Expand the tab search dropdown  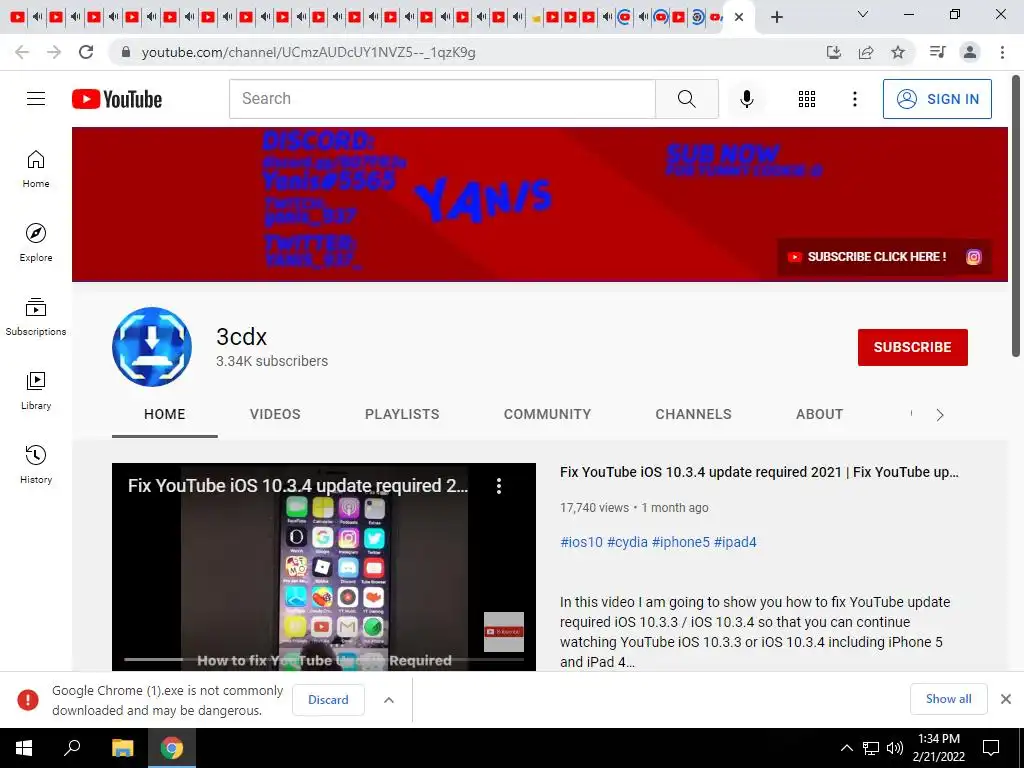(863, 14)
